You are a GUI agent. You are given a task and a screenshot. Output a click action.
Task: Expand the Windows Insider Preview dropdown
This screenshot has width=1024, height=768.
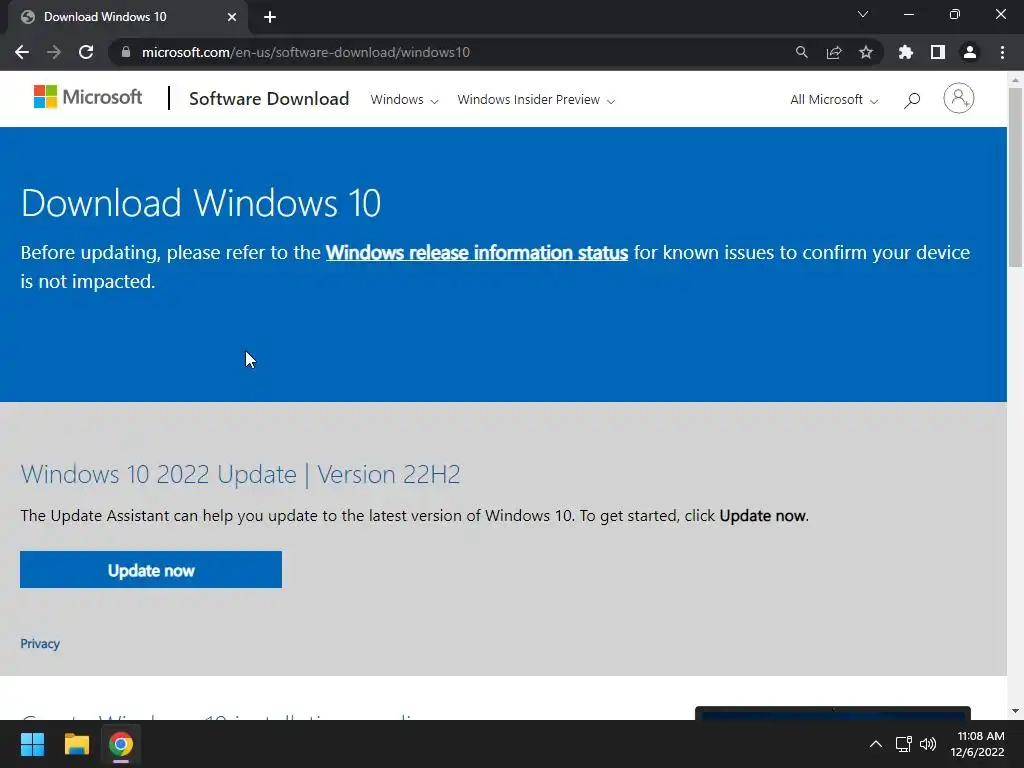pos(536,100)
